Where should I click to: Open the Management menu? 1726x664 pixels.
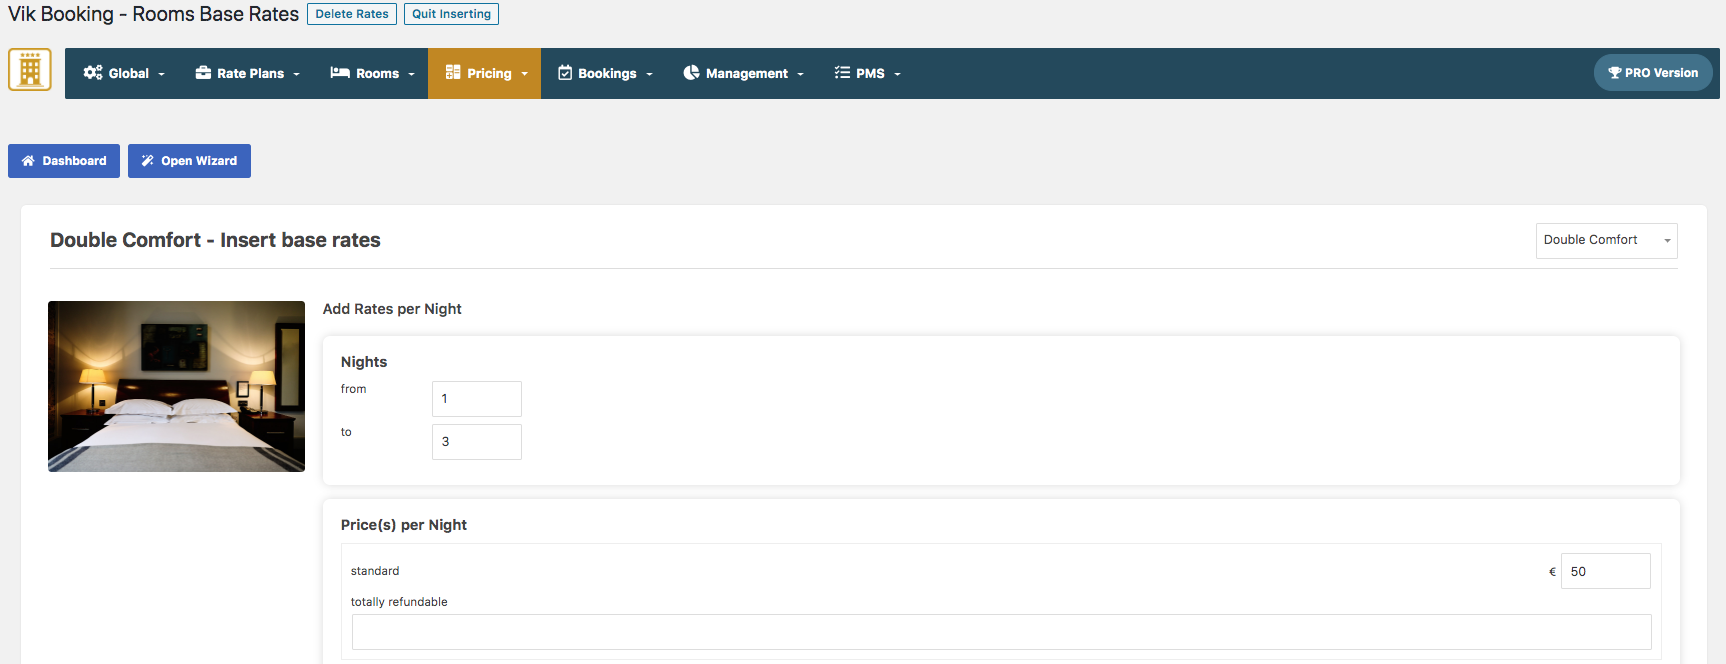743,73
